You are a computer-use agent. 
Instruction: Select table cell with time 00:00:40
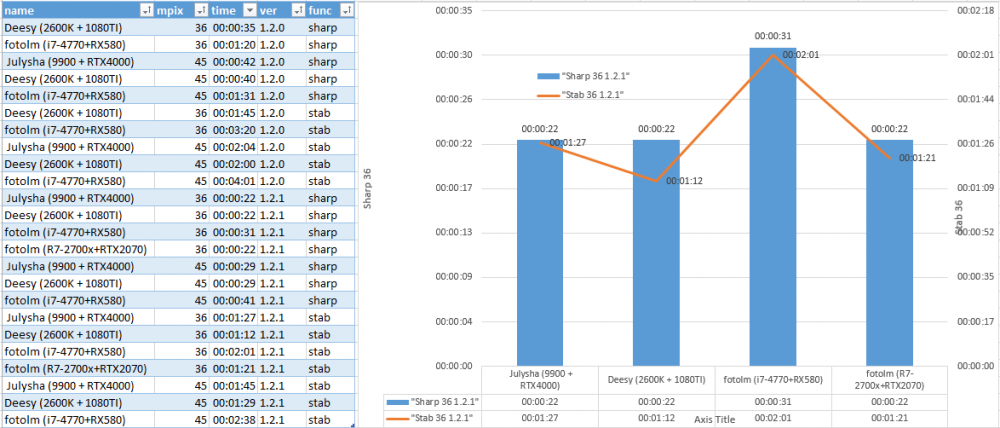[233, 79]
